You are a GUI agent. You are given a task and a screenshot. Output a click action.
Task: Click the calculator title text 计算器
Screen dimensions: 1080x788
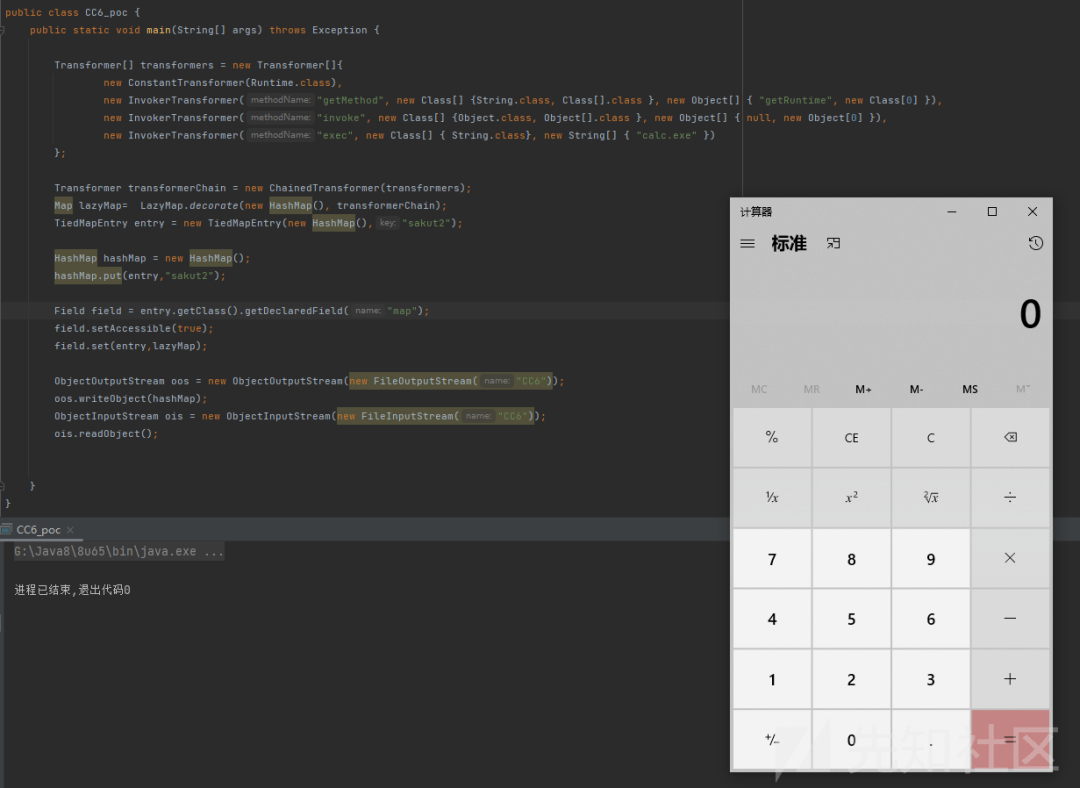tap(756, 211)
